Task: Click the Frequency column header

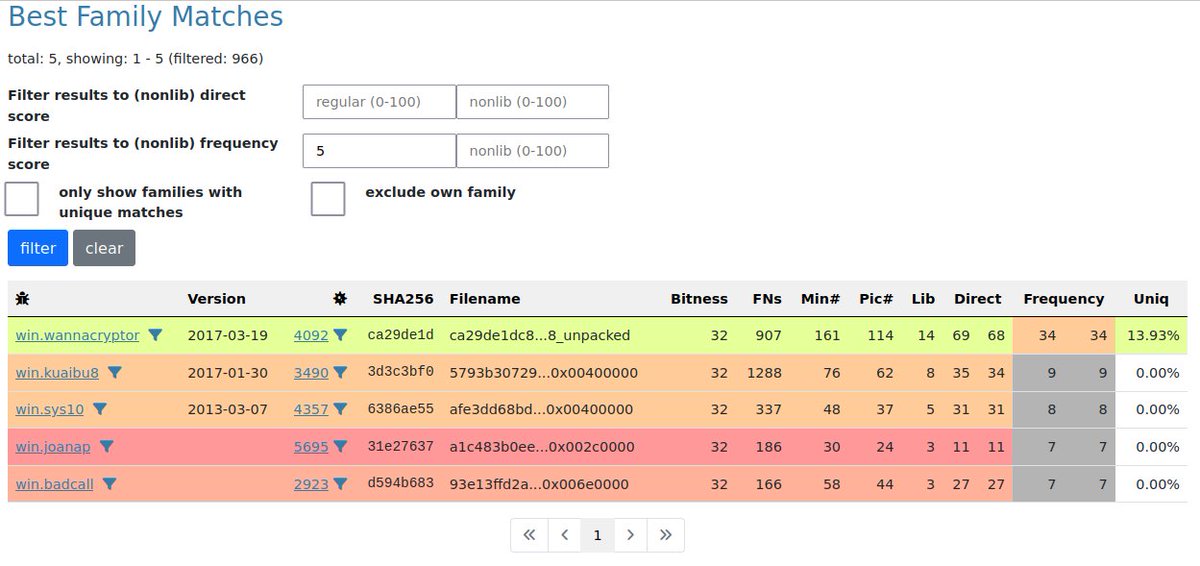Action: [1064, 298]
